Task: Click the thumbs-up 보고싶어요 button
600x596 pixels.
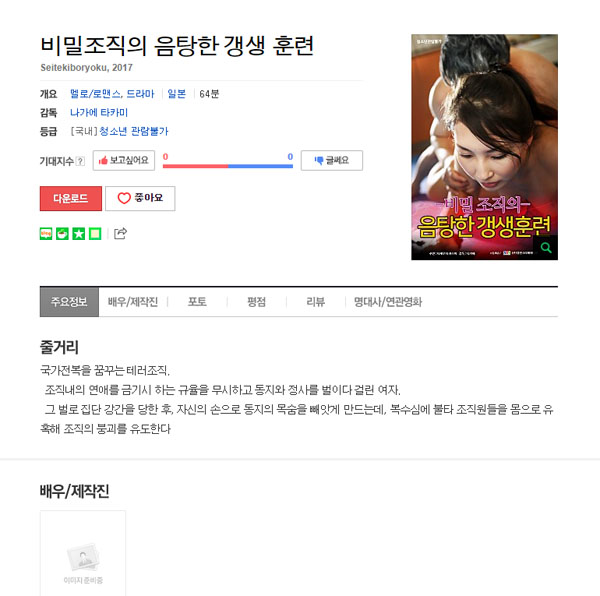Action: click(x=124, y=160)
